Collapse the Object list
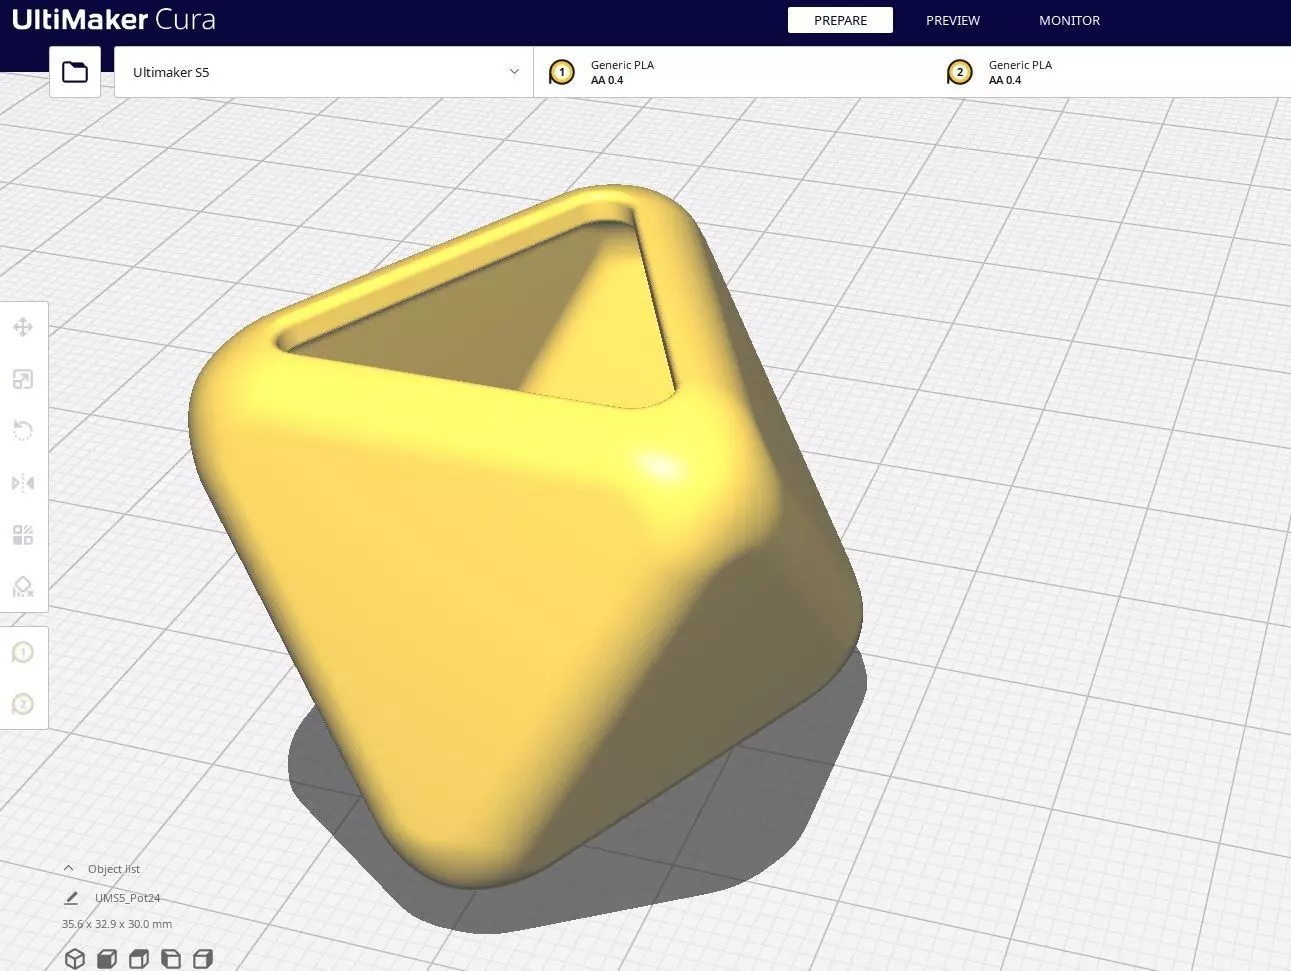 pos(69,869)
